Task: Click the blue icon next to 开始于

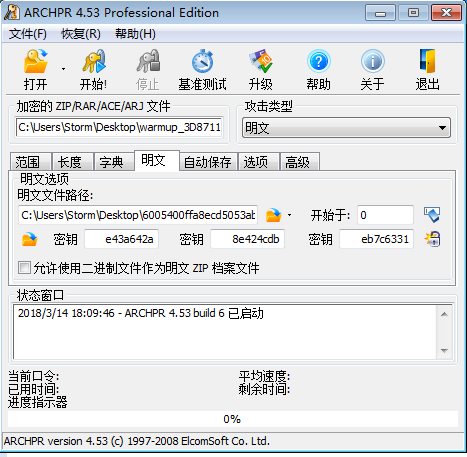Action: point(432,215)
